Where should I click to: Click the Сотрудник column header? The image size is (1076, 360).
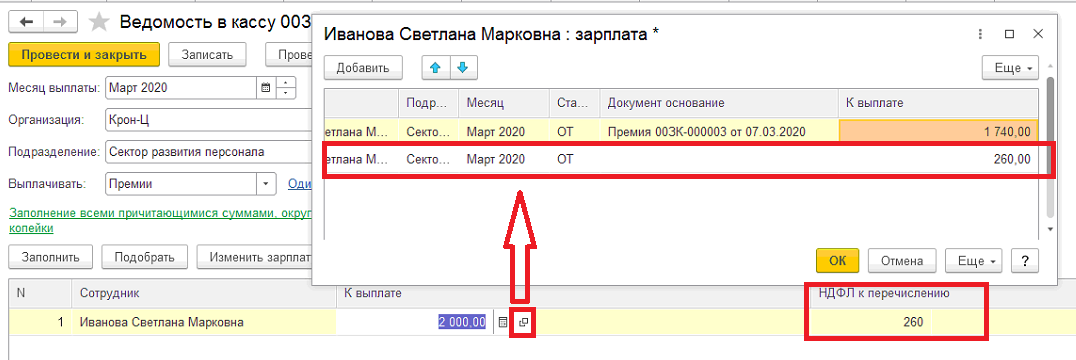(x=204, y=293)
